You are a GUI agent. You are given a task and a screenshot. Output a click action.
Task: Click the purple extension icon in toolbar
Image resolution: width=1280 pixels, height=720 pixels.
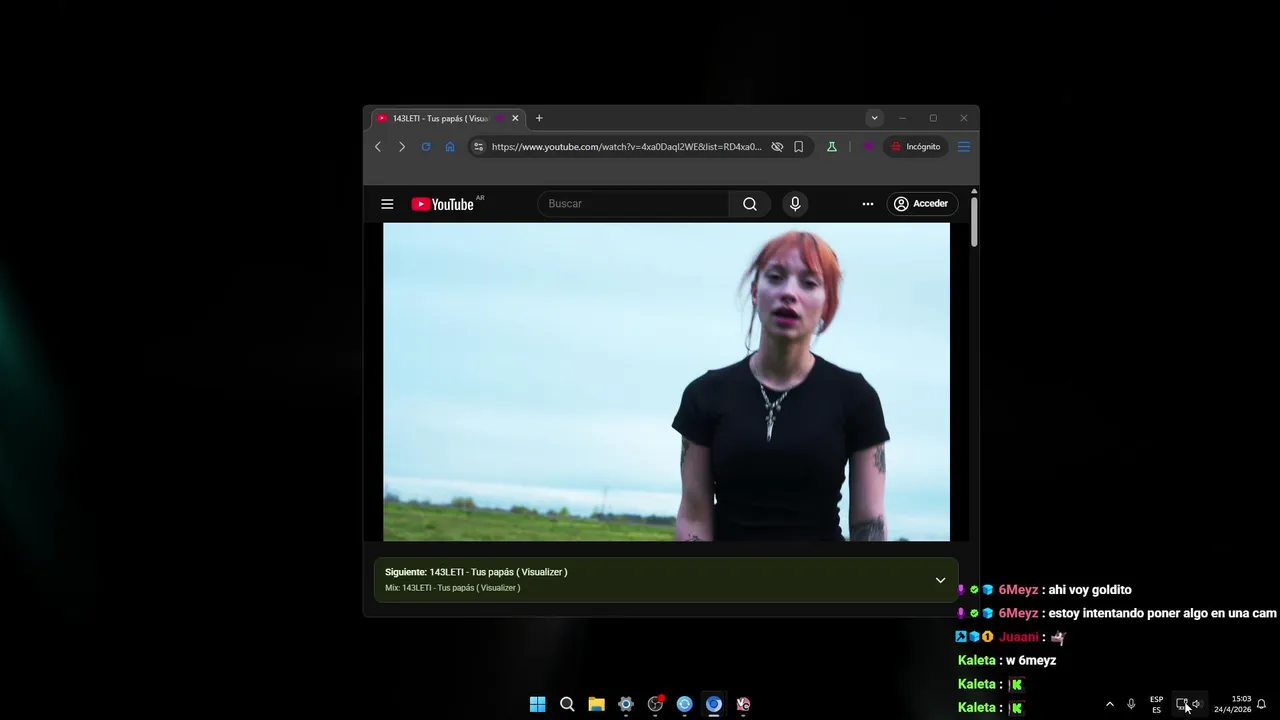point(868,147)
